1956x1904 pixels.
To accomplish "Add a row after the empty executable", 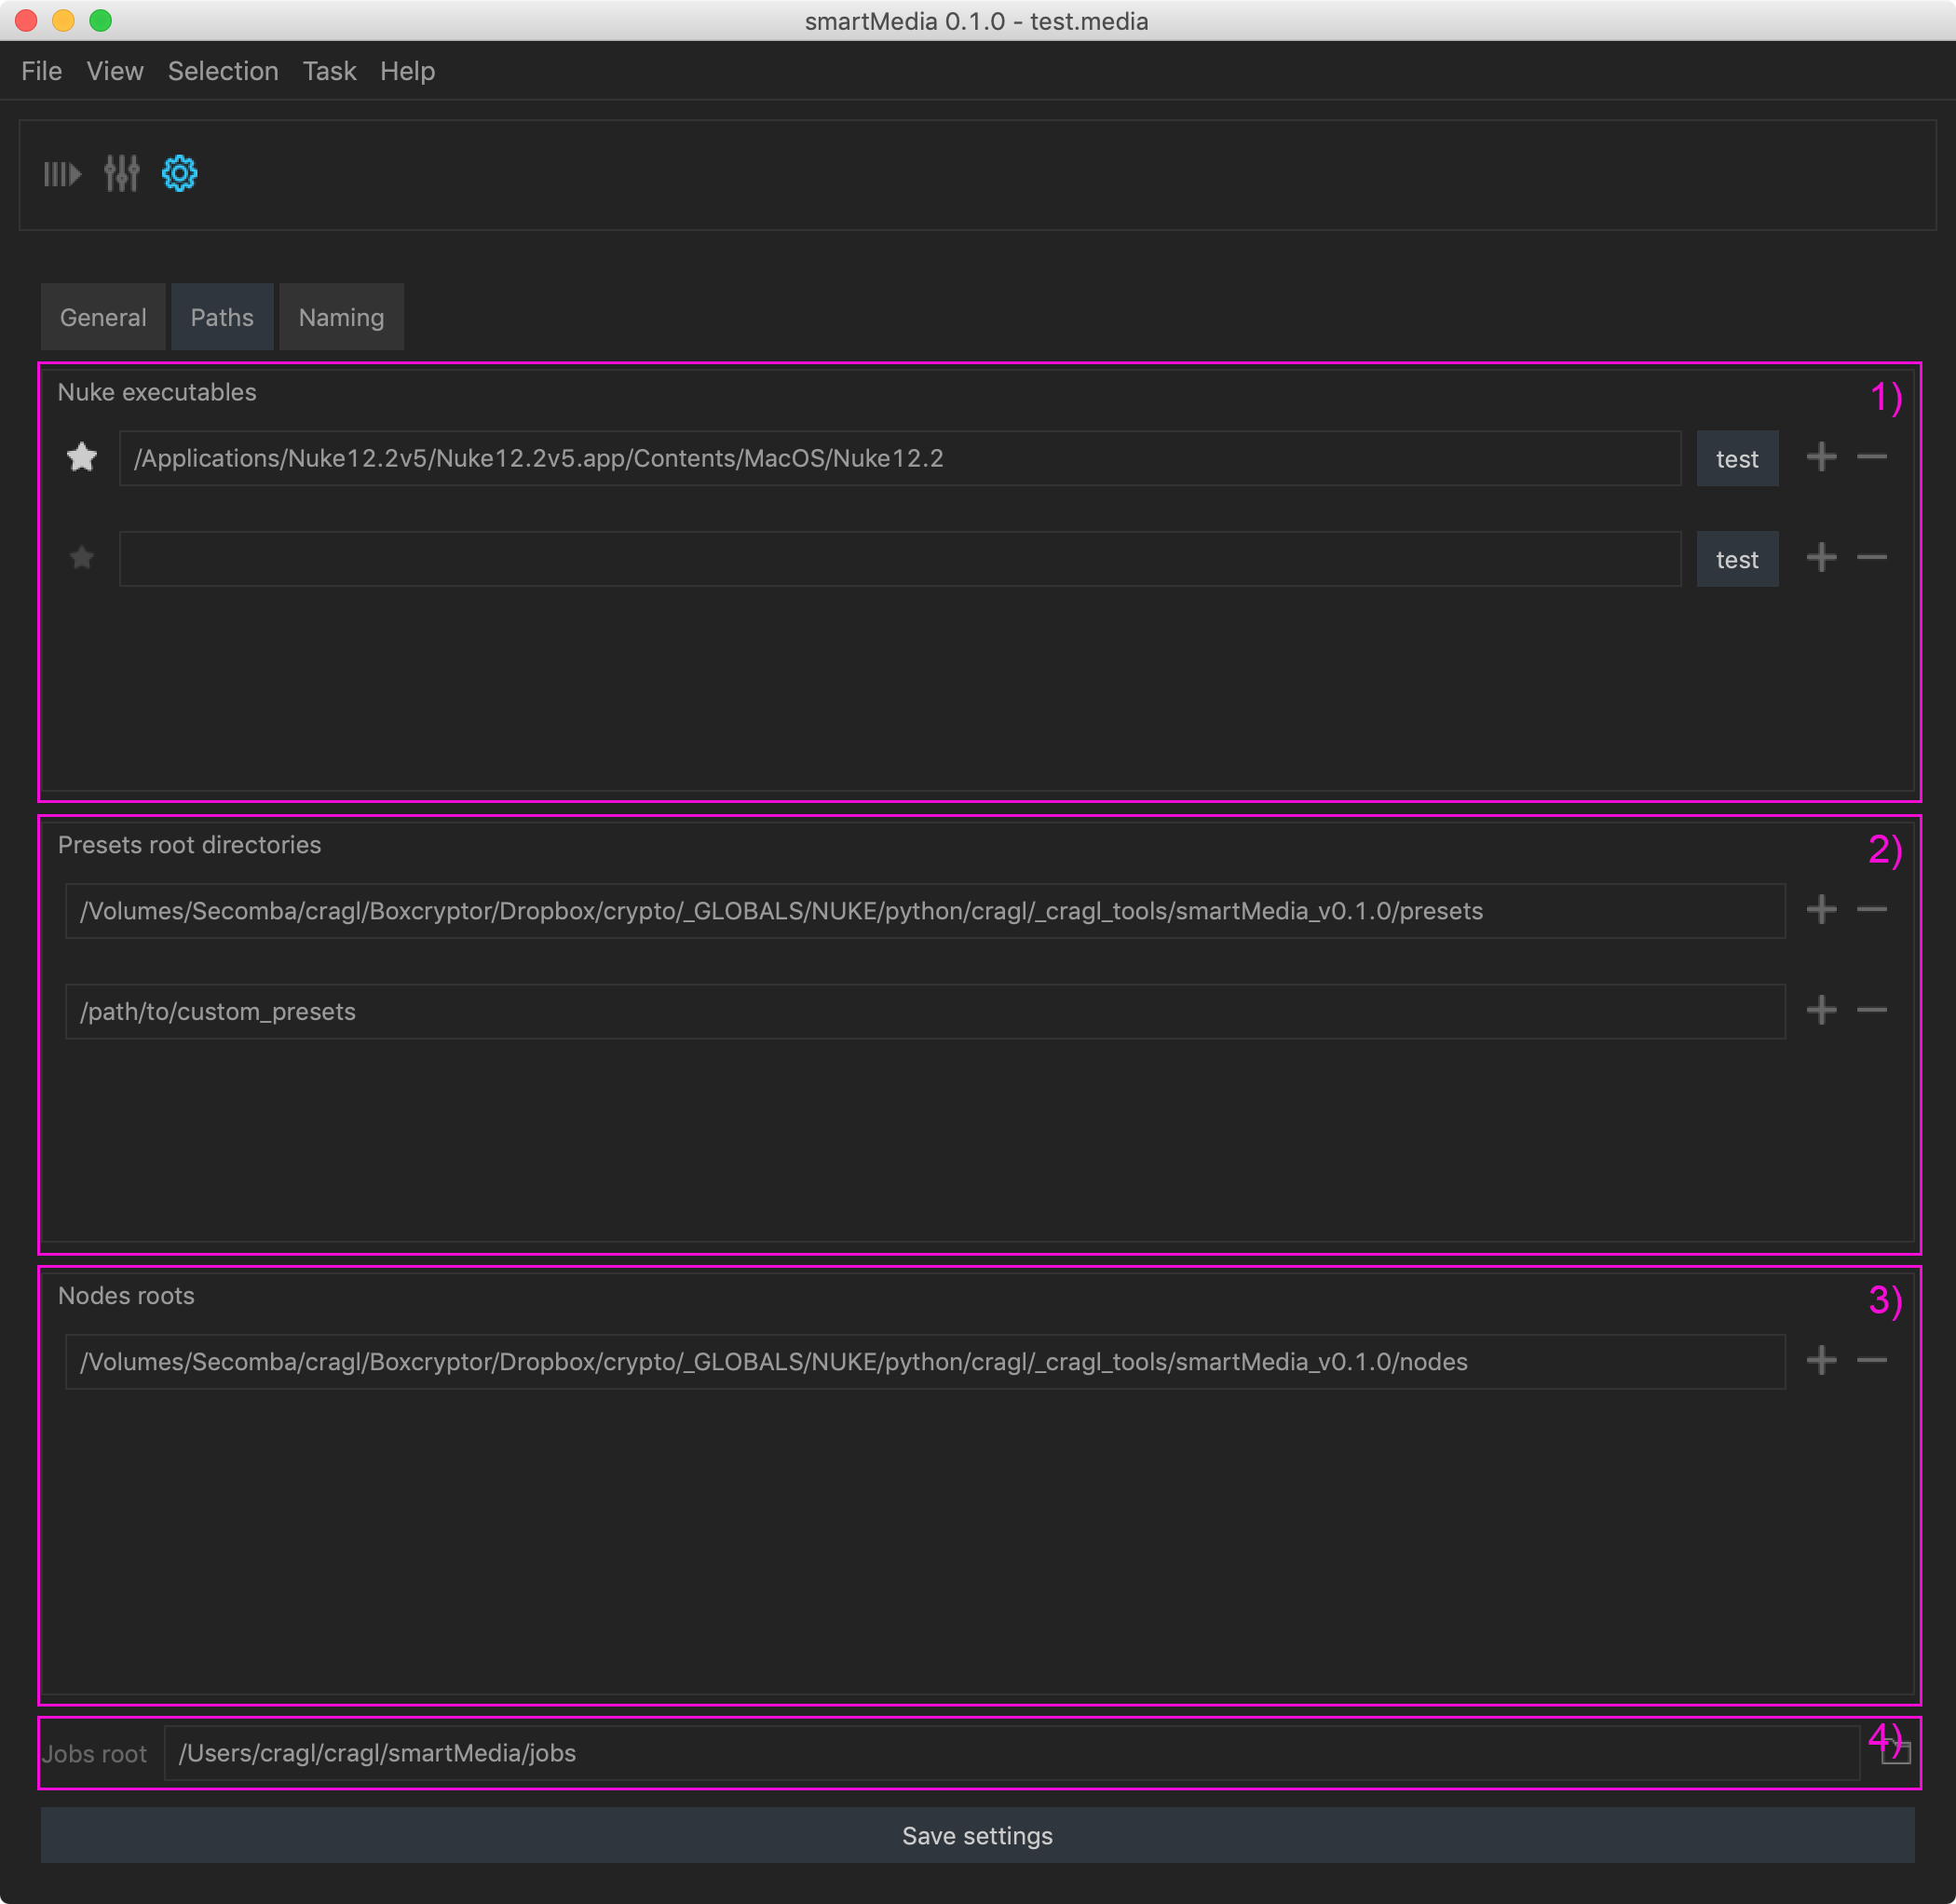I will click(1821, 558).
